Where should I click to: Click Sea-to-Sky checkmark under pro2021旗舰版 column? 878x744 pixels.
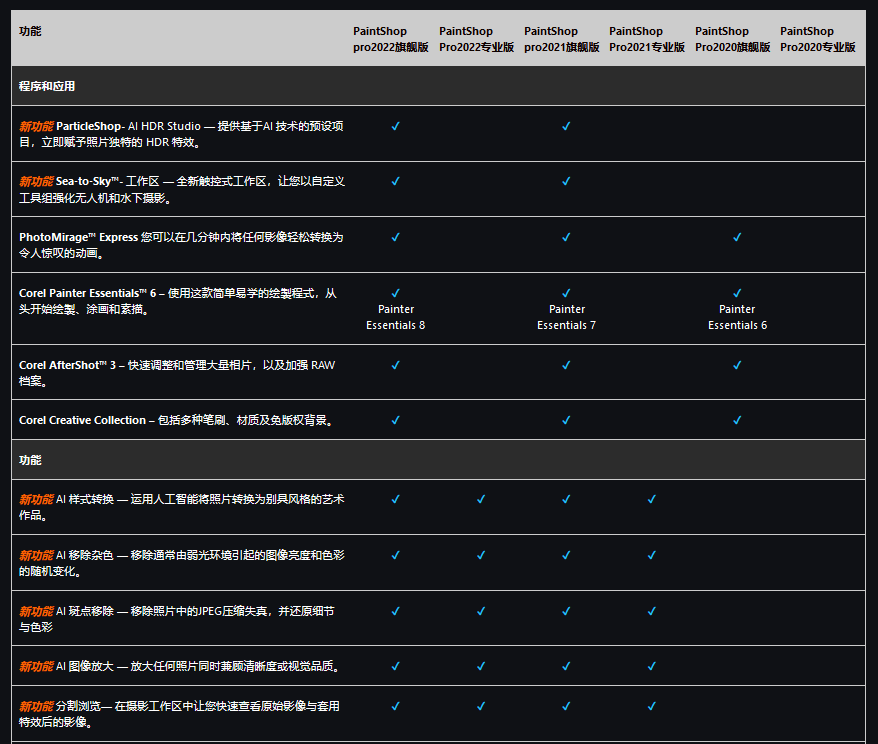(566, 181)
